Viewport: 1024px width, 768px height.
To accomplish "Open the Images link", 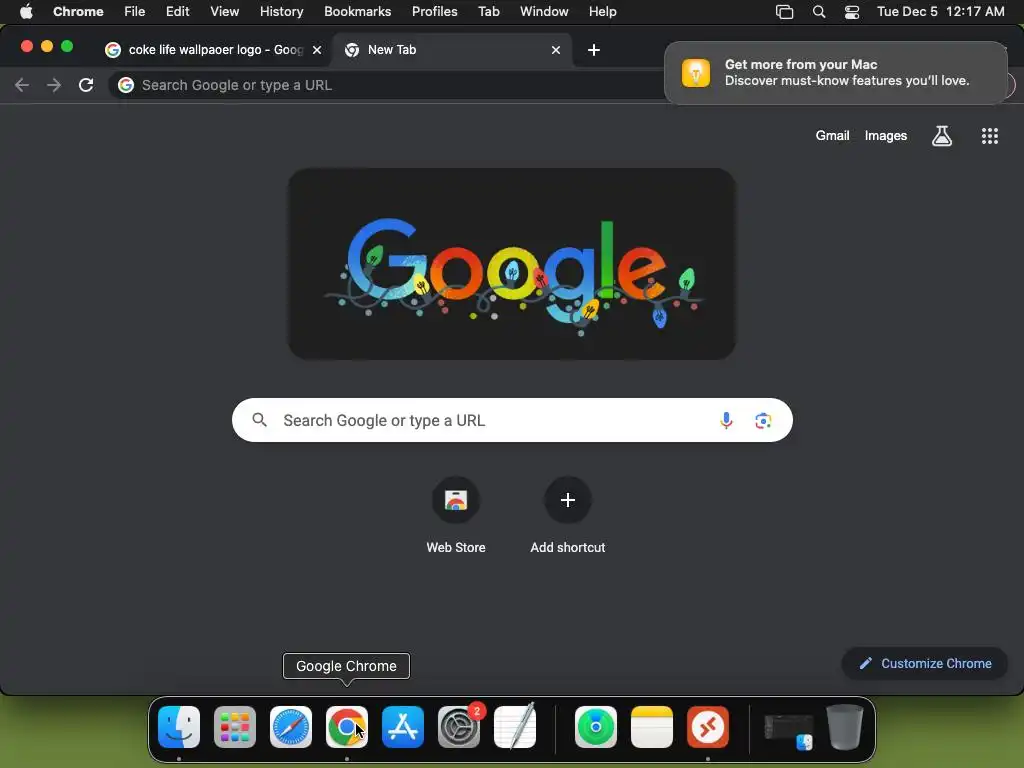I will [x=886, y=135].
